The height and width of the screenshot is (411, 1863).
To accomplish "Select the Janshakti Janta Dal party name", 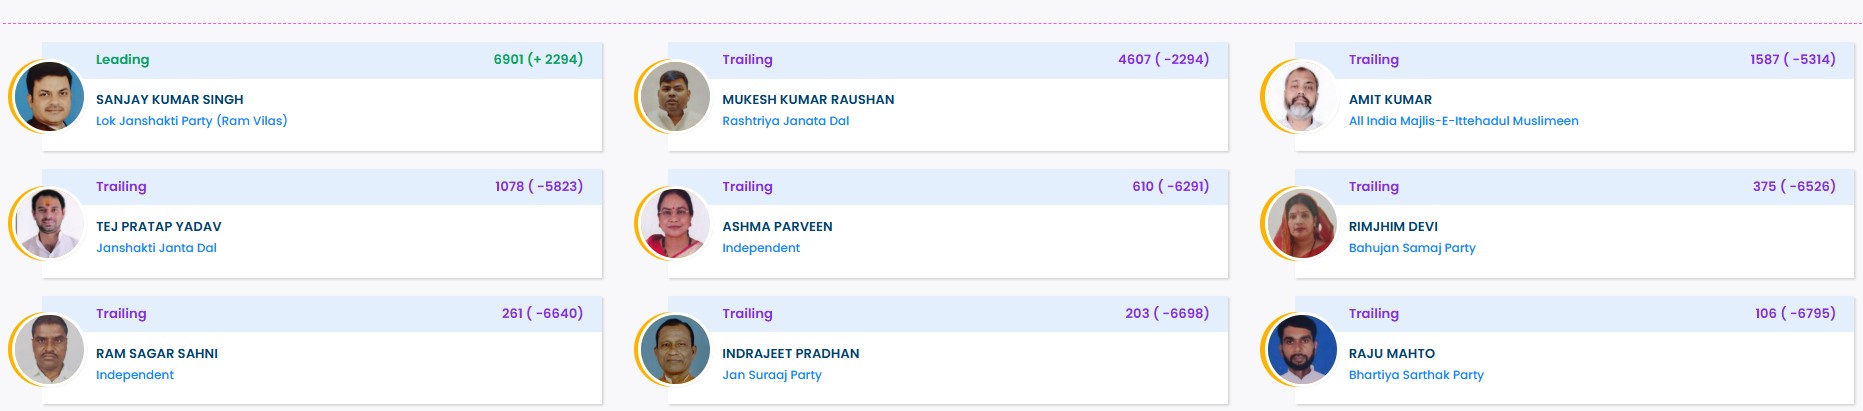I will tap(156, 248).
